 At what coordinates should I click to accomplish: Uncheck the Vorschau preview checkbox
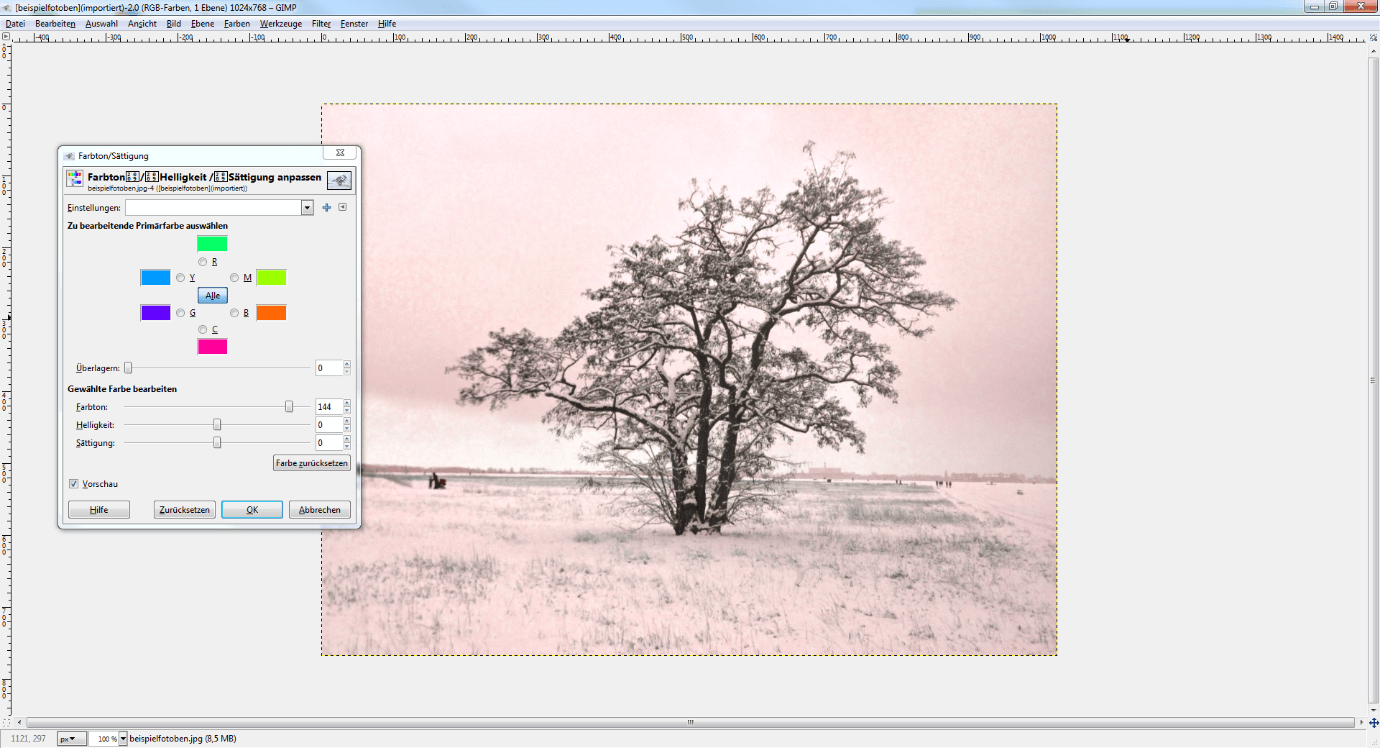(x=74, y=484)
